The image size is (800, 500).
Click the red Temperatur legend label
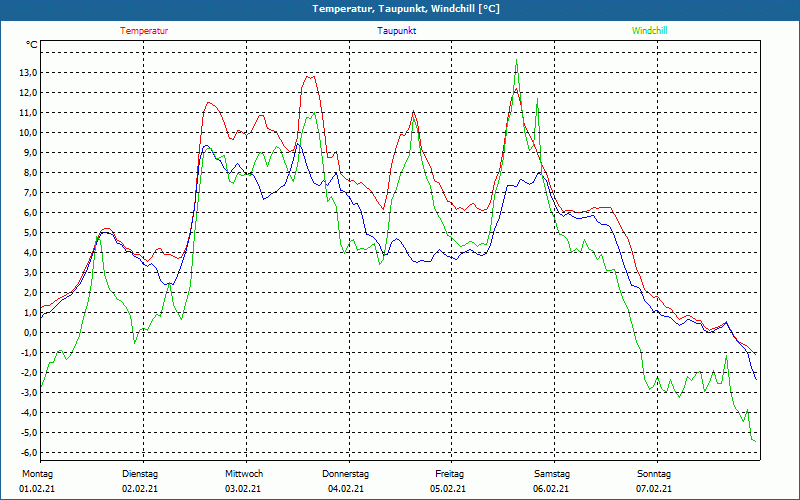144,31
